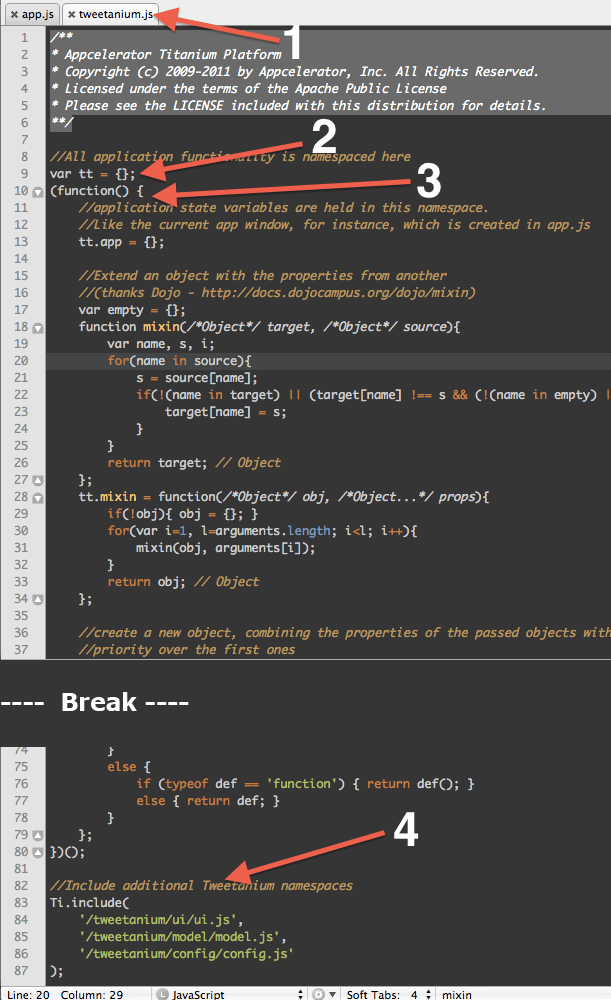Close the app.js tab
The image size is (611, 1000).
14,14
